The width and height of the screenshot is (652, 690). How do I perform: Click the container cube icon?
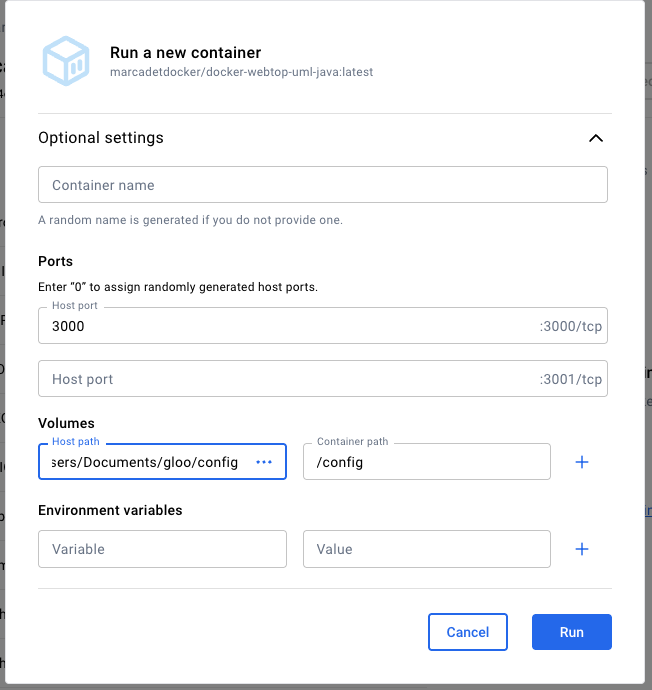tap(66, 60)
